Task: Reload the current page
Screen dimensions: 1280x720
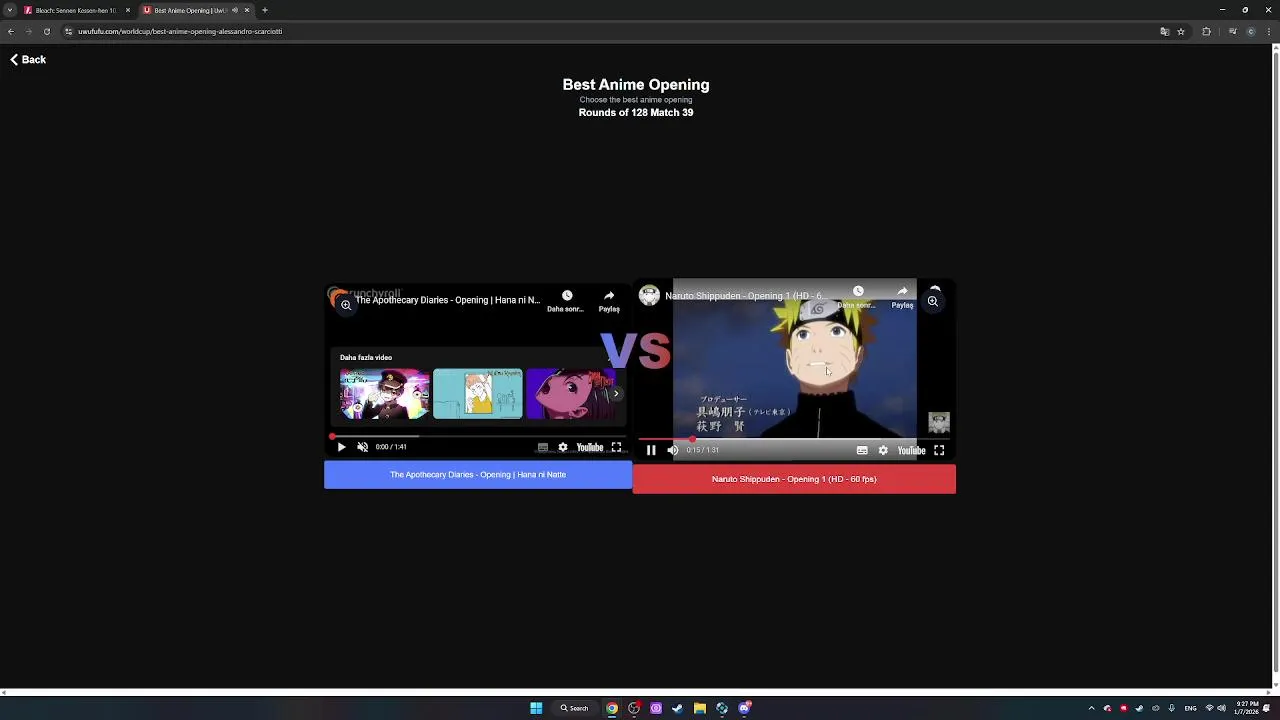Action: [x=46, y=31]
